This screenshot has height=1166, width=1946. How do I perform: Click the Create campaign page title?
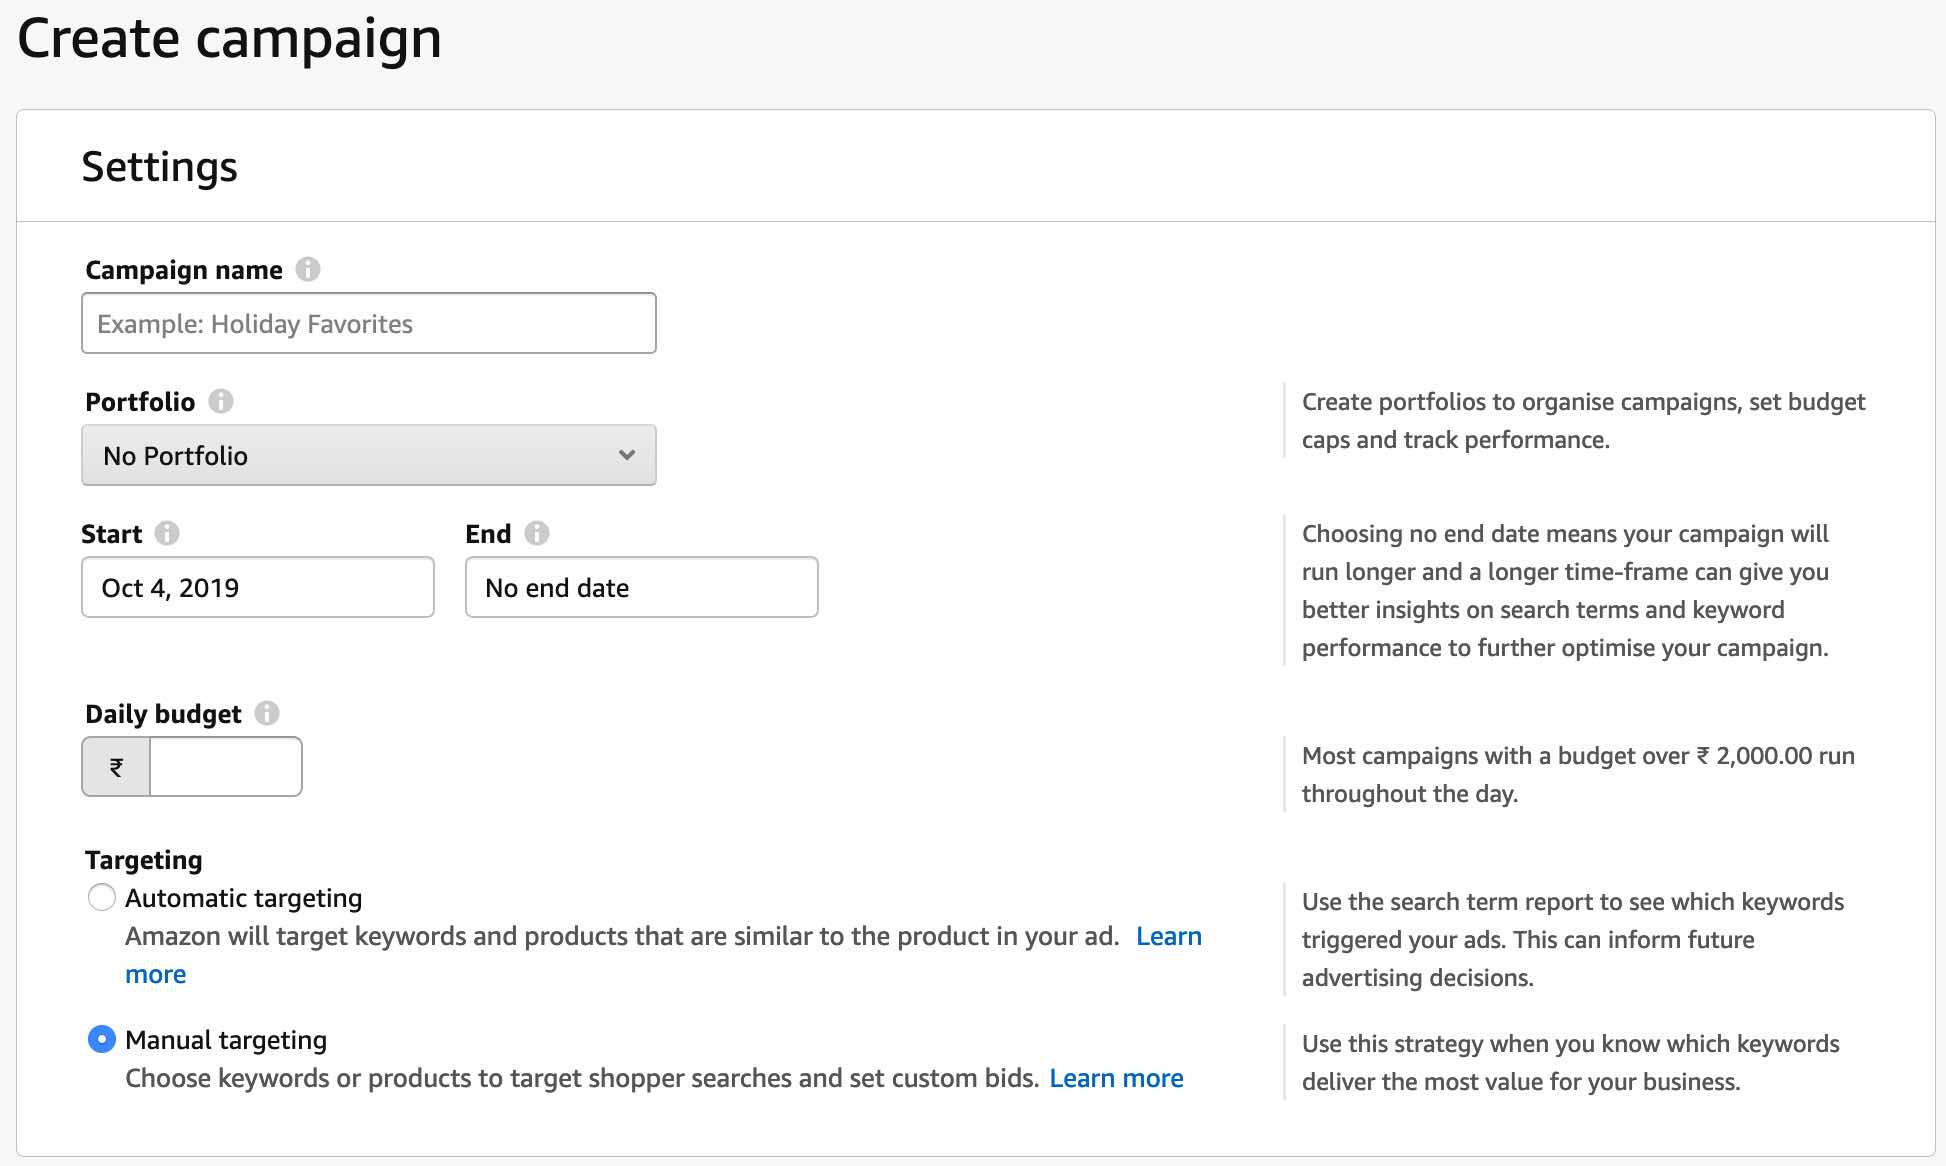(230, 38)
